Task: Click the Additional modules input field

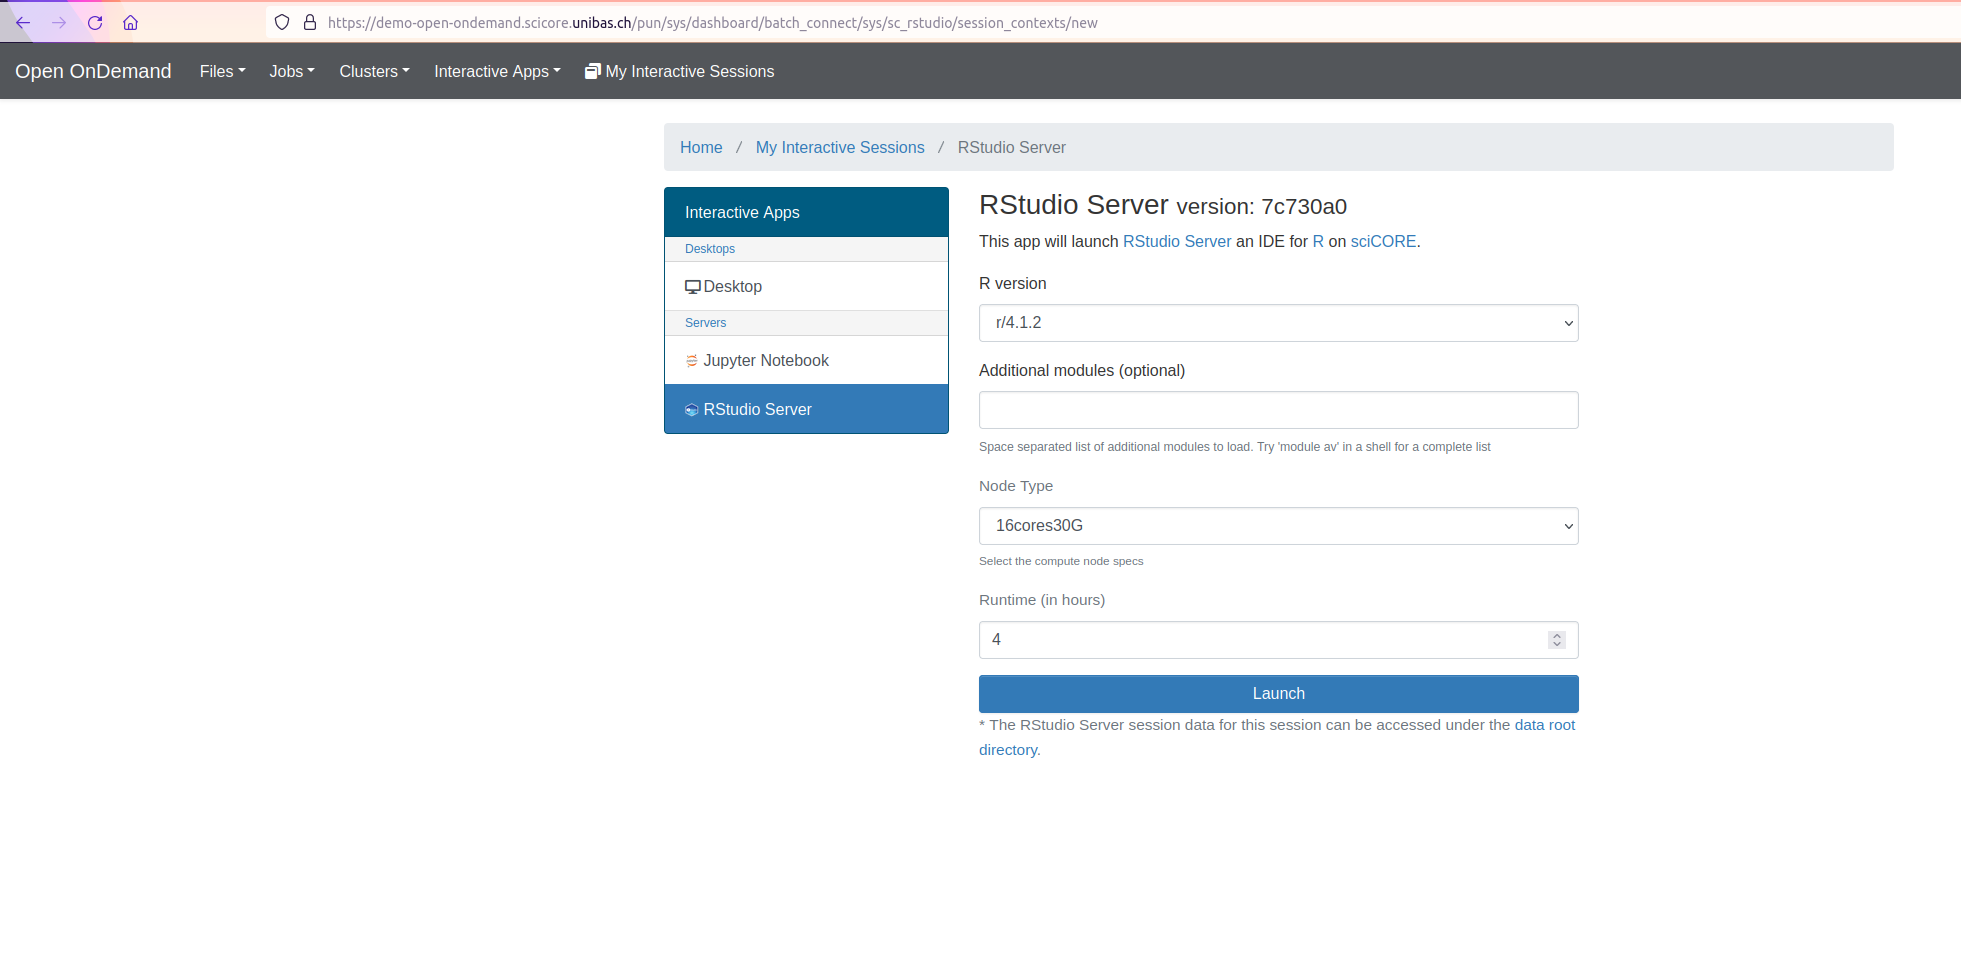Action: (1277, 410)
